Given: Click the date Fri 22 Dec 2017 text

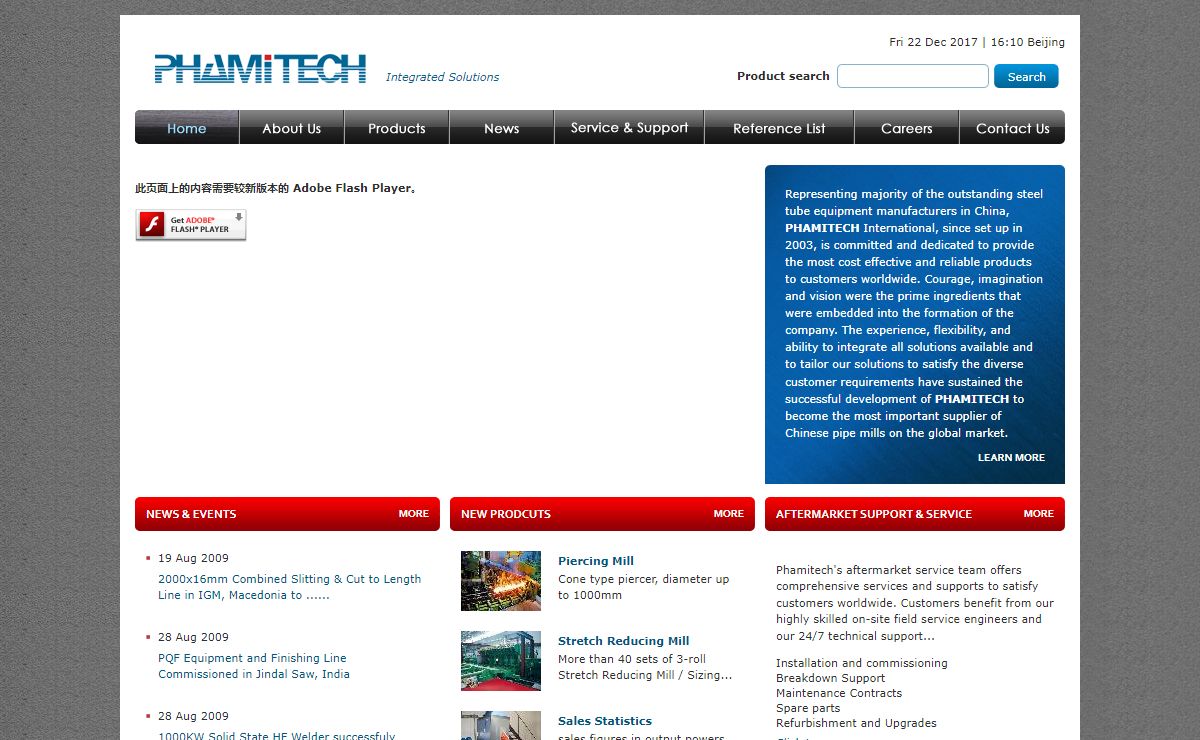Looking at the screenshot, I should 933,42.
